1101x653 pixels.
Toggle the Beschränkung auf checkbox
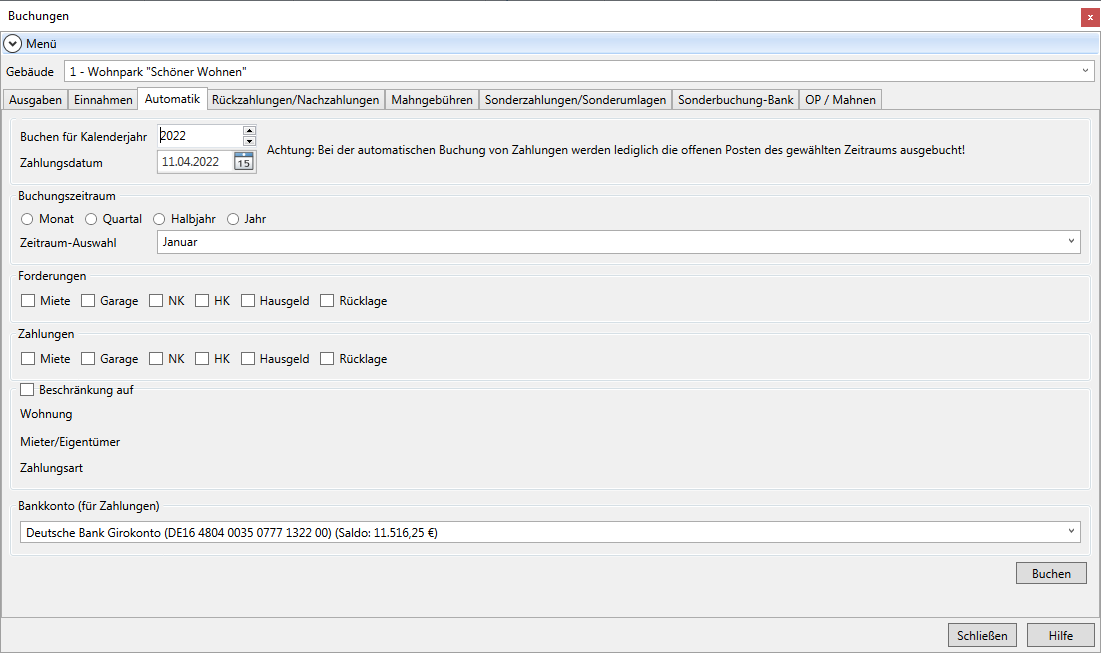[27, 390]
